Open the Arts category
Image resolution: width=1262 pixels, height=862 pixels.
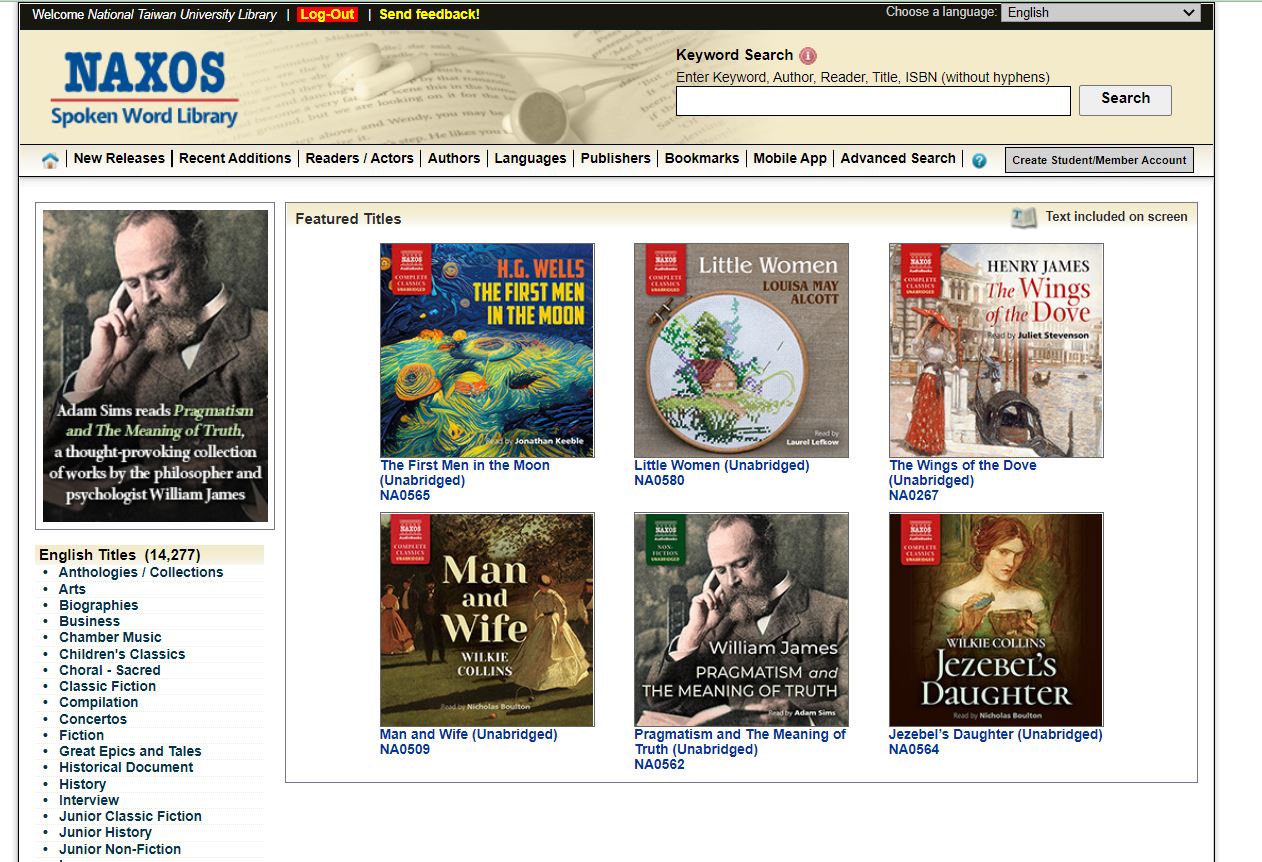72,589
